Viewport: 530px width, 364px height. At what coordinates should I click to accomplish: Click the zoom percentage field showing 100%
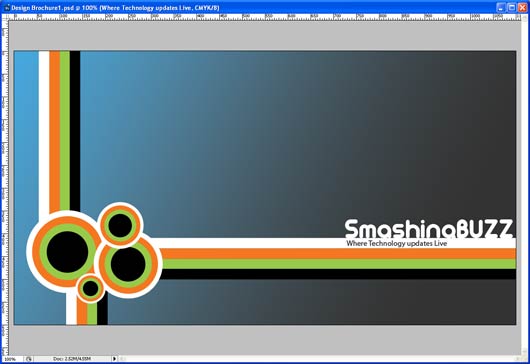(x=12, y=359)
